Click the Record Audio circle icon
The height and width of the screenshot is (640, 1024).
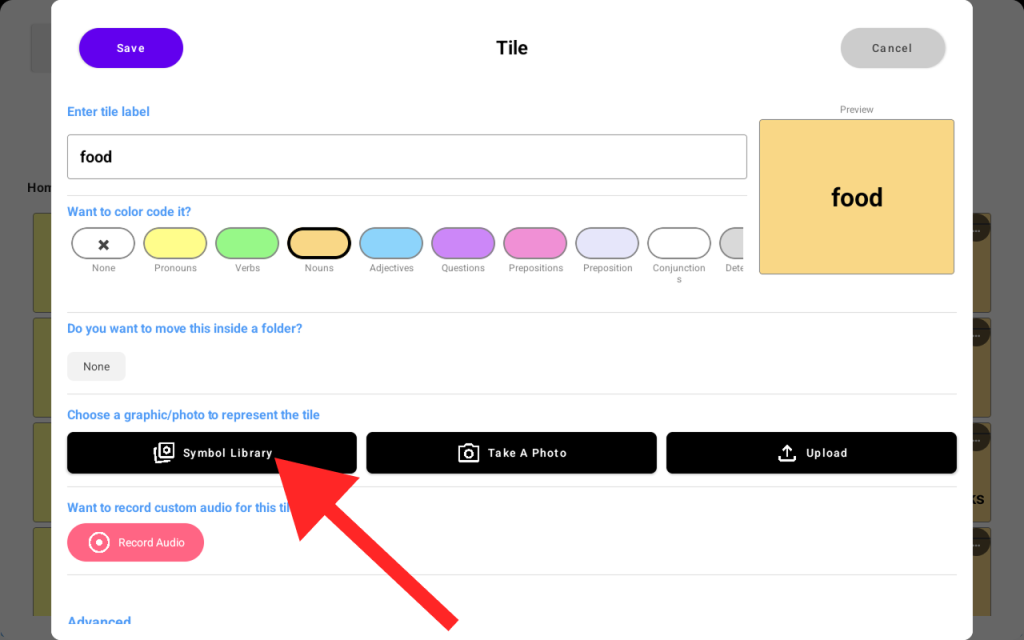pos(99,542)
